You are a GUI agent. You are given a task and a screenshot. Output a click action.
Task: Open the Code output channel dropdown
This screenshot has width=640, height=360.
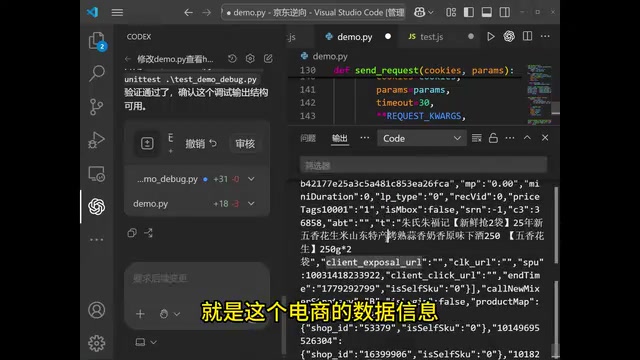[x=421, y=138]
